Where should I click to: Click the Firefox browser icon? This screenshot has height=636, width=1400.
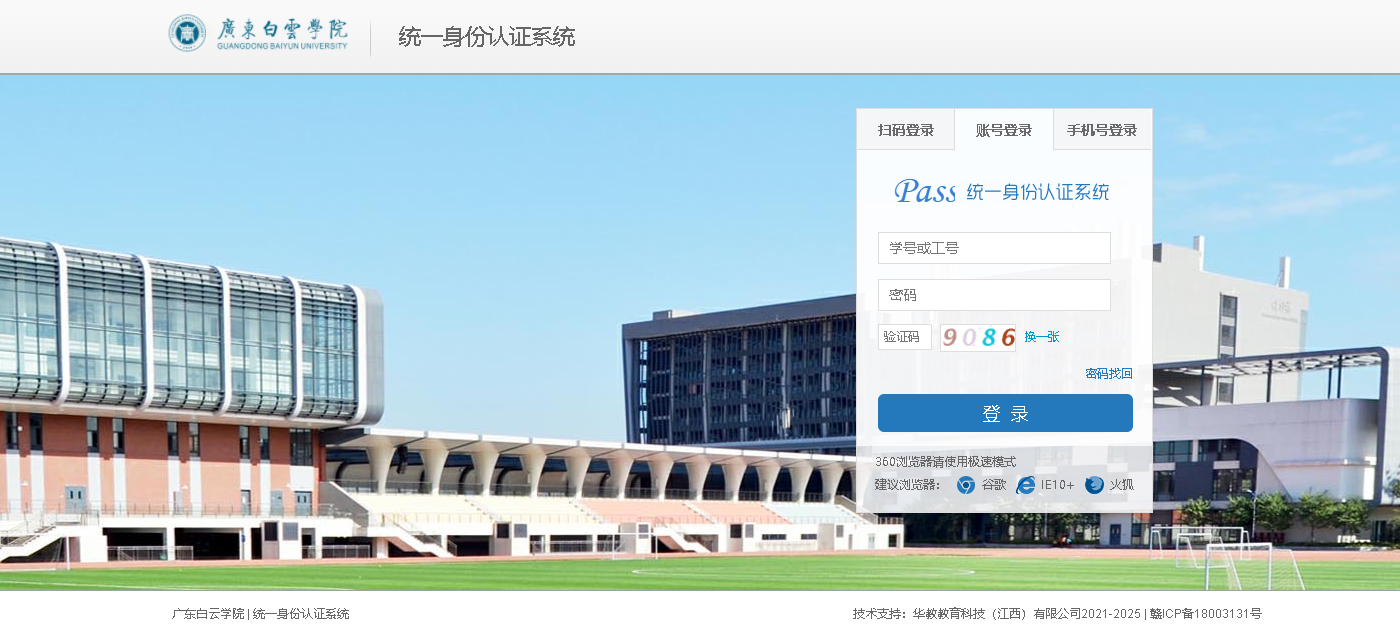(1094, 485)
